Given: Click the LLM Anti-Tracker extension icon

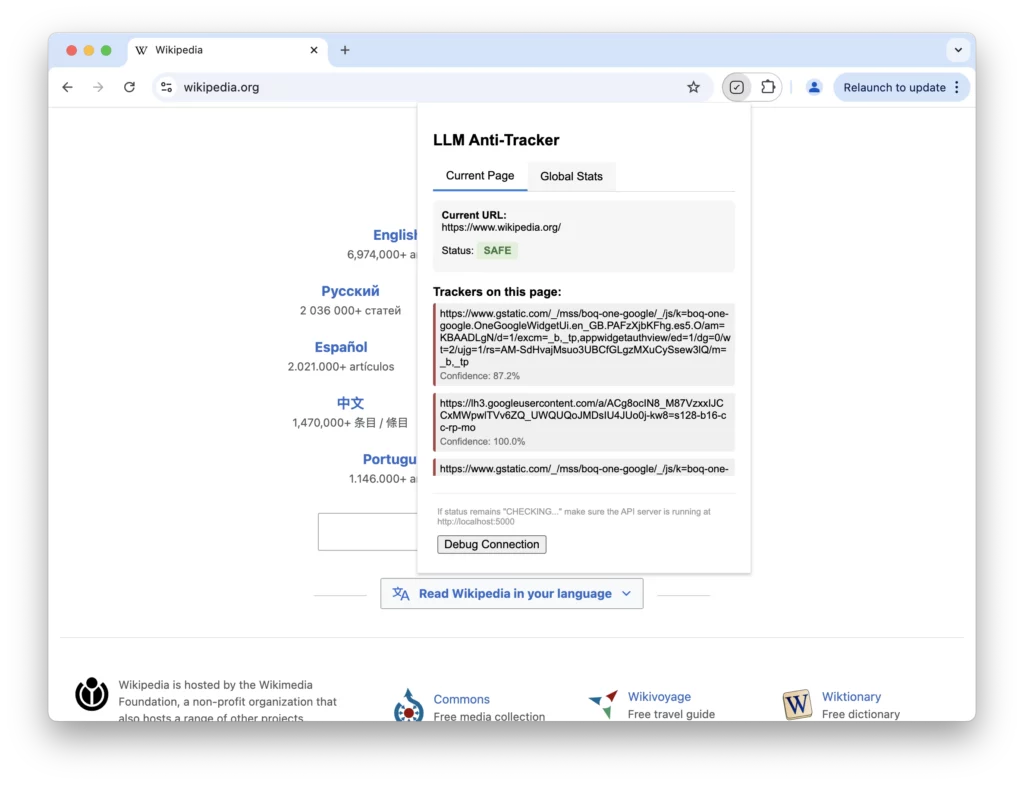Looking at the screenshot, I should (x=737, y=87).
